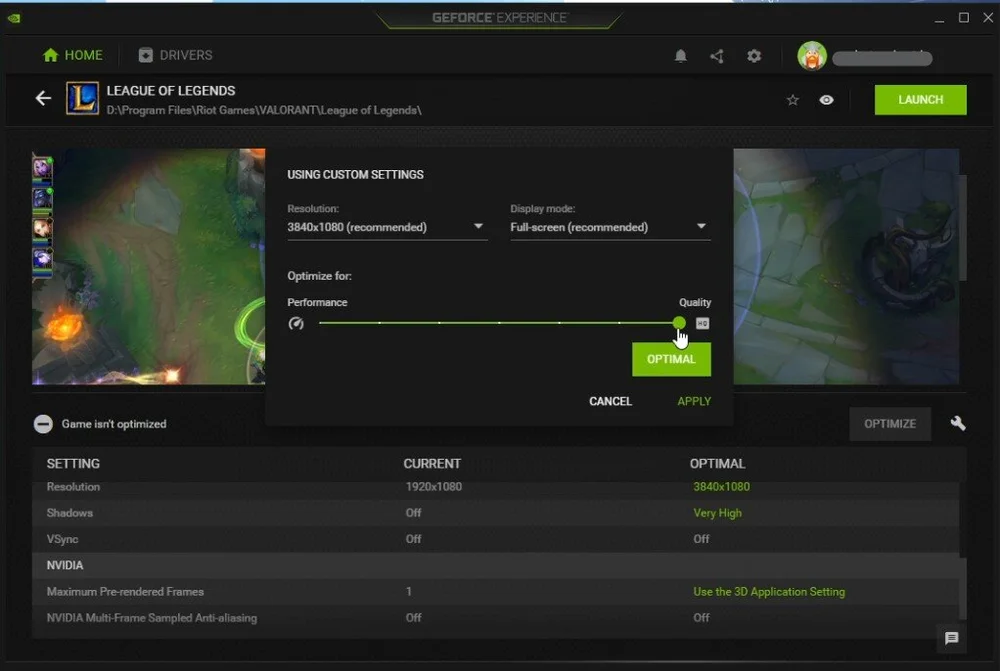This screenshot has width=1000, height=671.
Task: Click the wrench icon next to Optimize
Action: coord(958,423)
